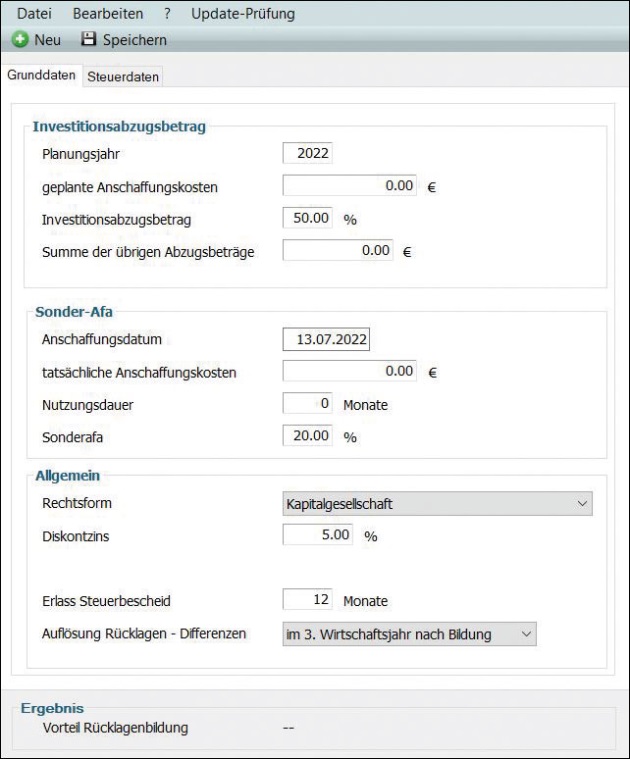Focus the tatsächliche Anschaffungskosten field
The image size is (630, 759).
click(x=349, y=372)
